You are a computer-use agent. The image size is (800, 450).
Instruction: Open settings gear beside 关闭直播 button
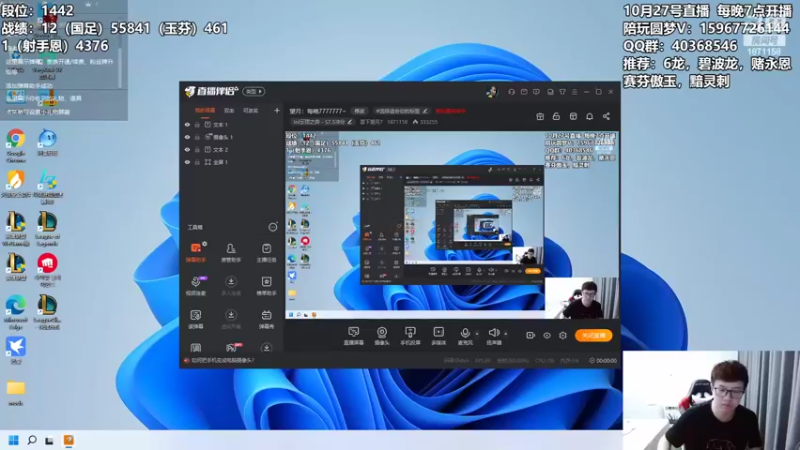pos(563,335)
